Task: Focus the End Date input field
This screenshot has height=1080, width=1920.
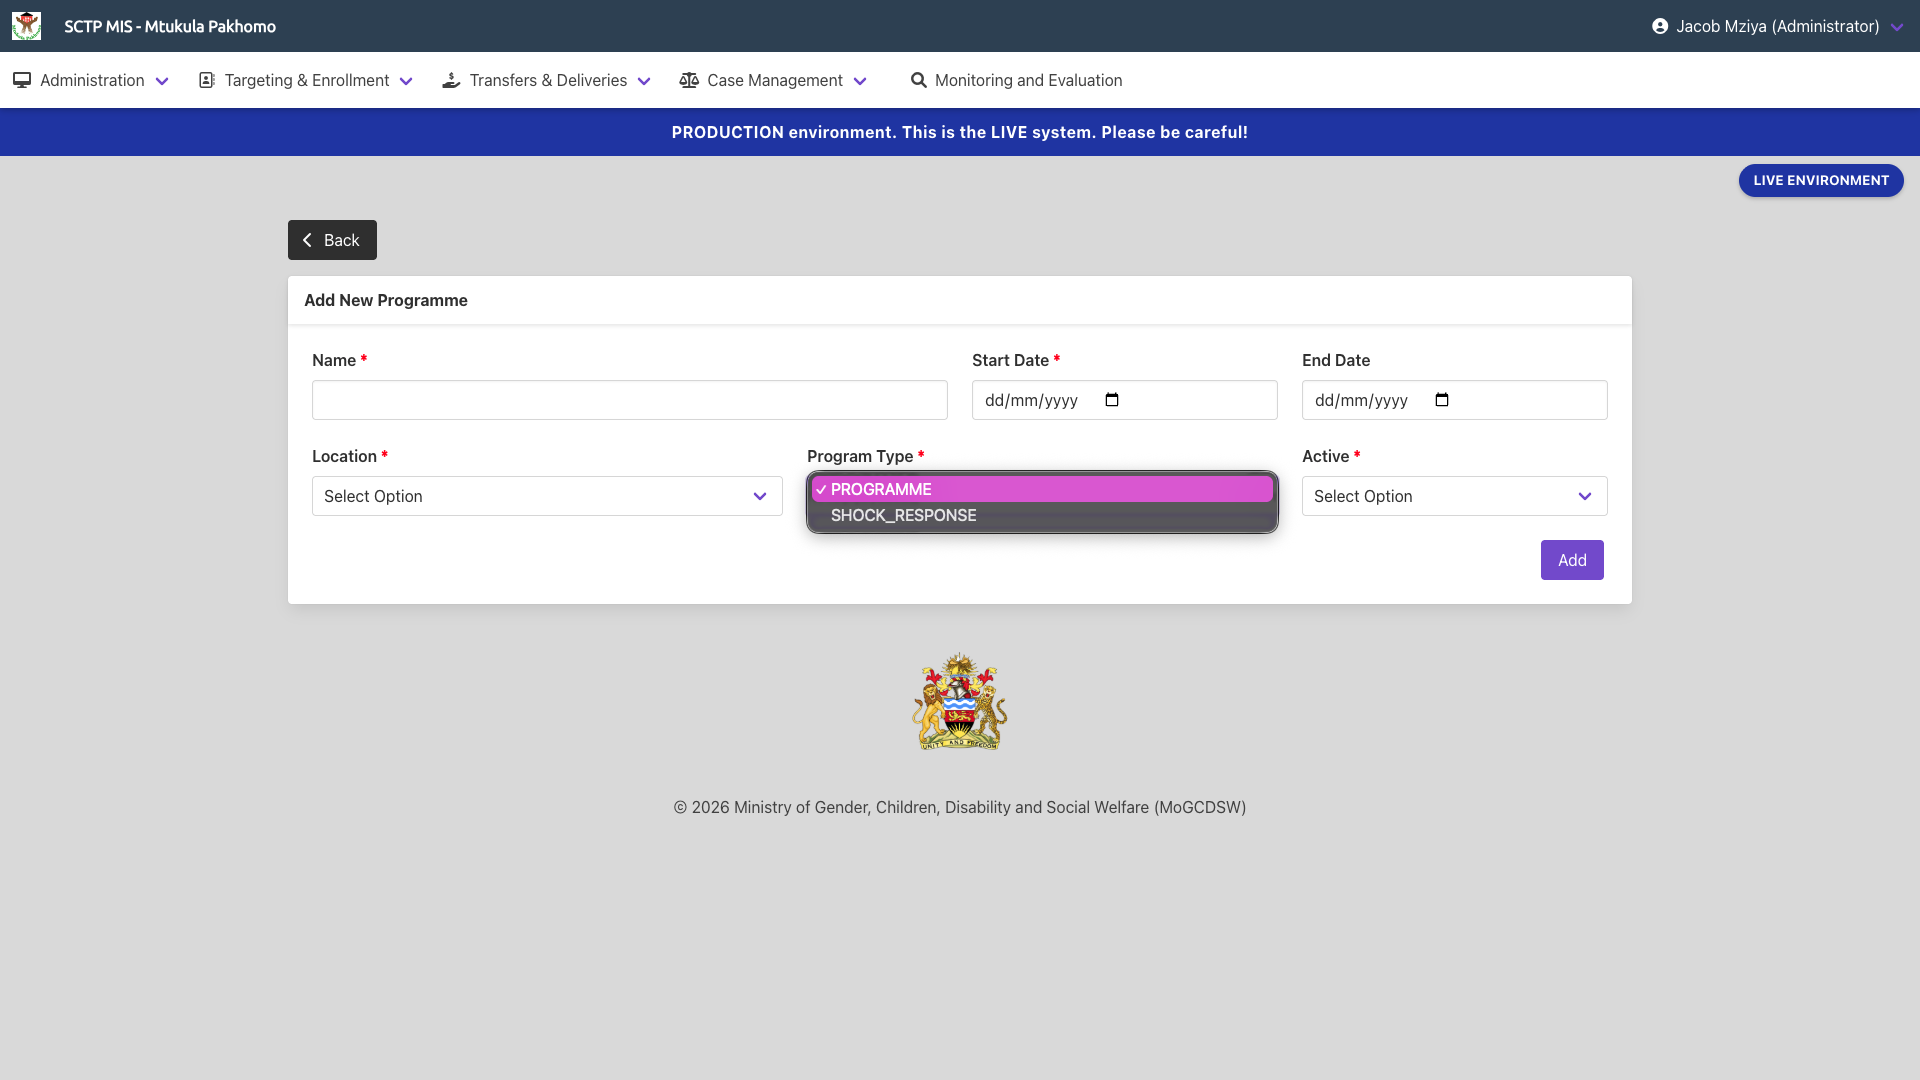Action: [x=1455, y=400]
